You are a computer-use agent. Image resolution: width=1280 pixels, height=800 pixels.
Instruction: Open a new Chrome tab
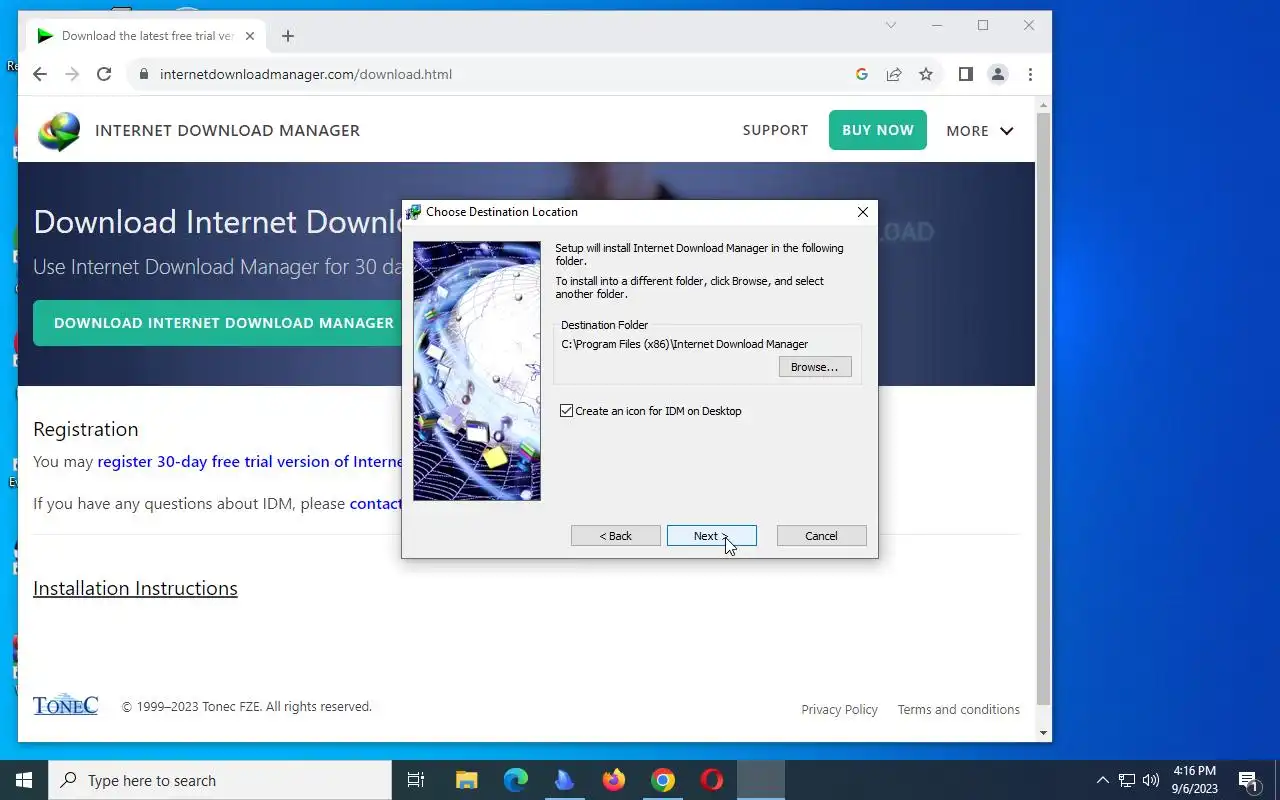[x=288, y=36]
